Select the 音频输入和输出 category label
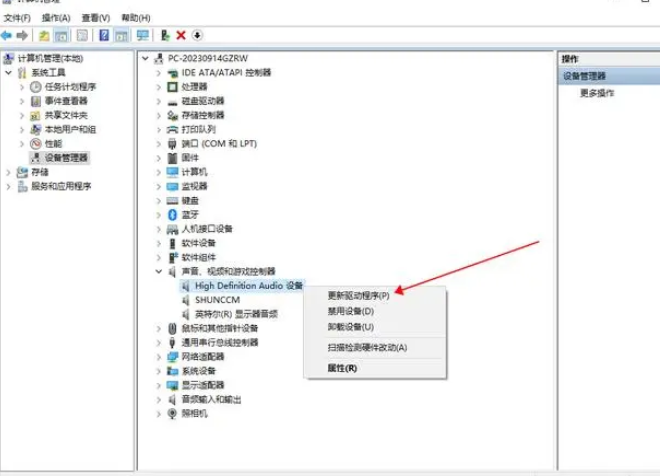 click(x=211, y=399)
